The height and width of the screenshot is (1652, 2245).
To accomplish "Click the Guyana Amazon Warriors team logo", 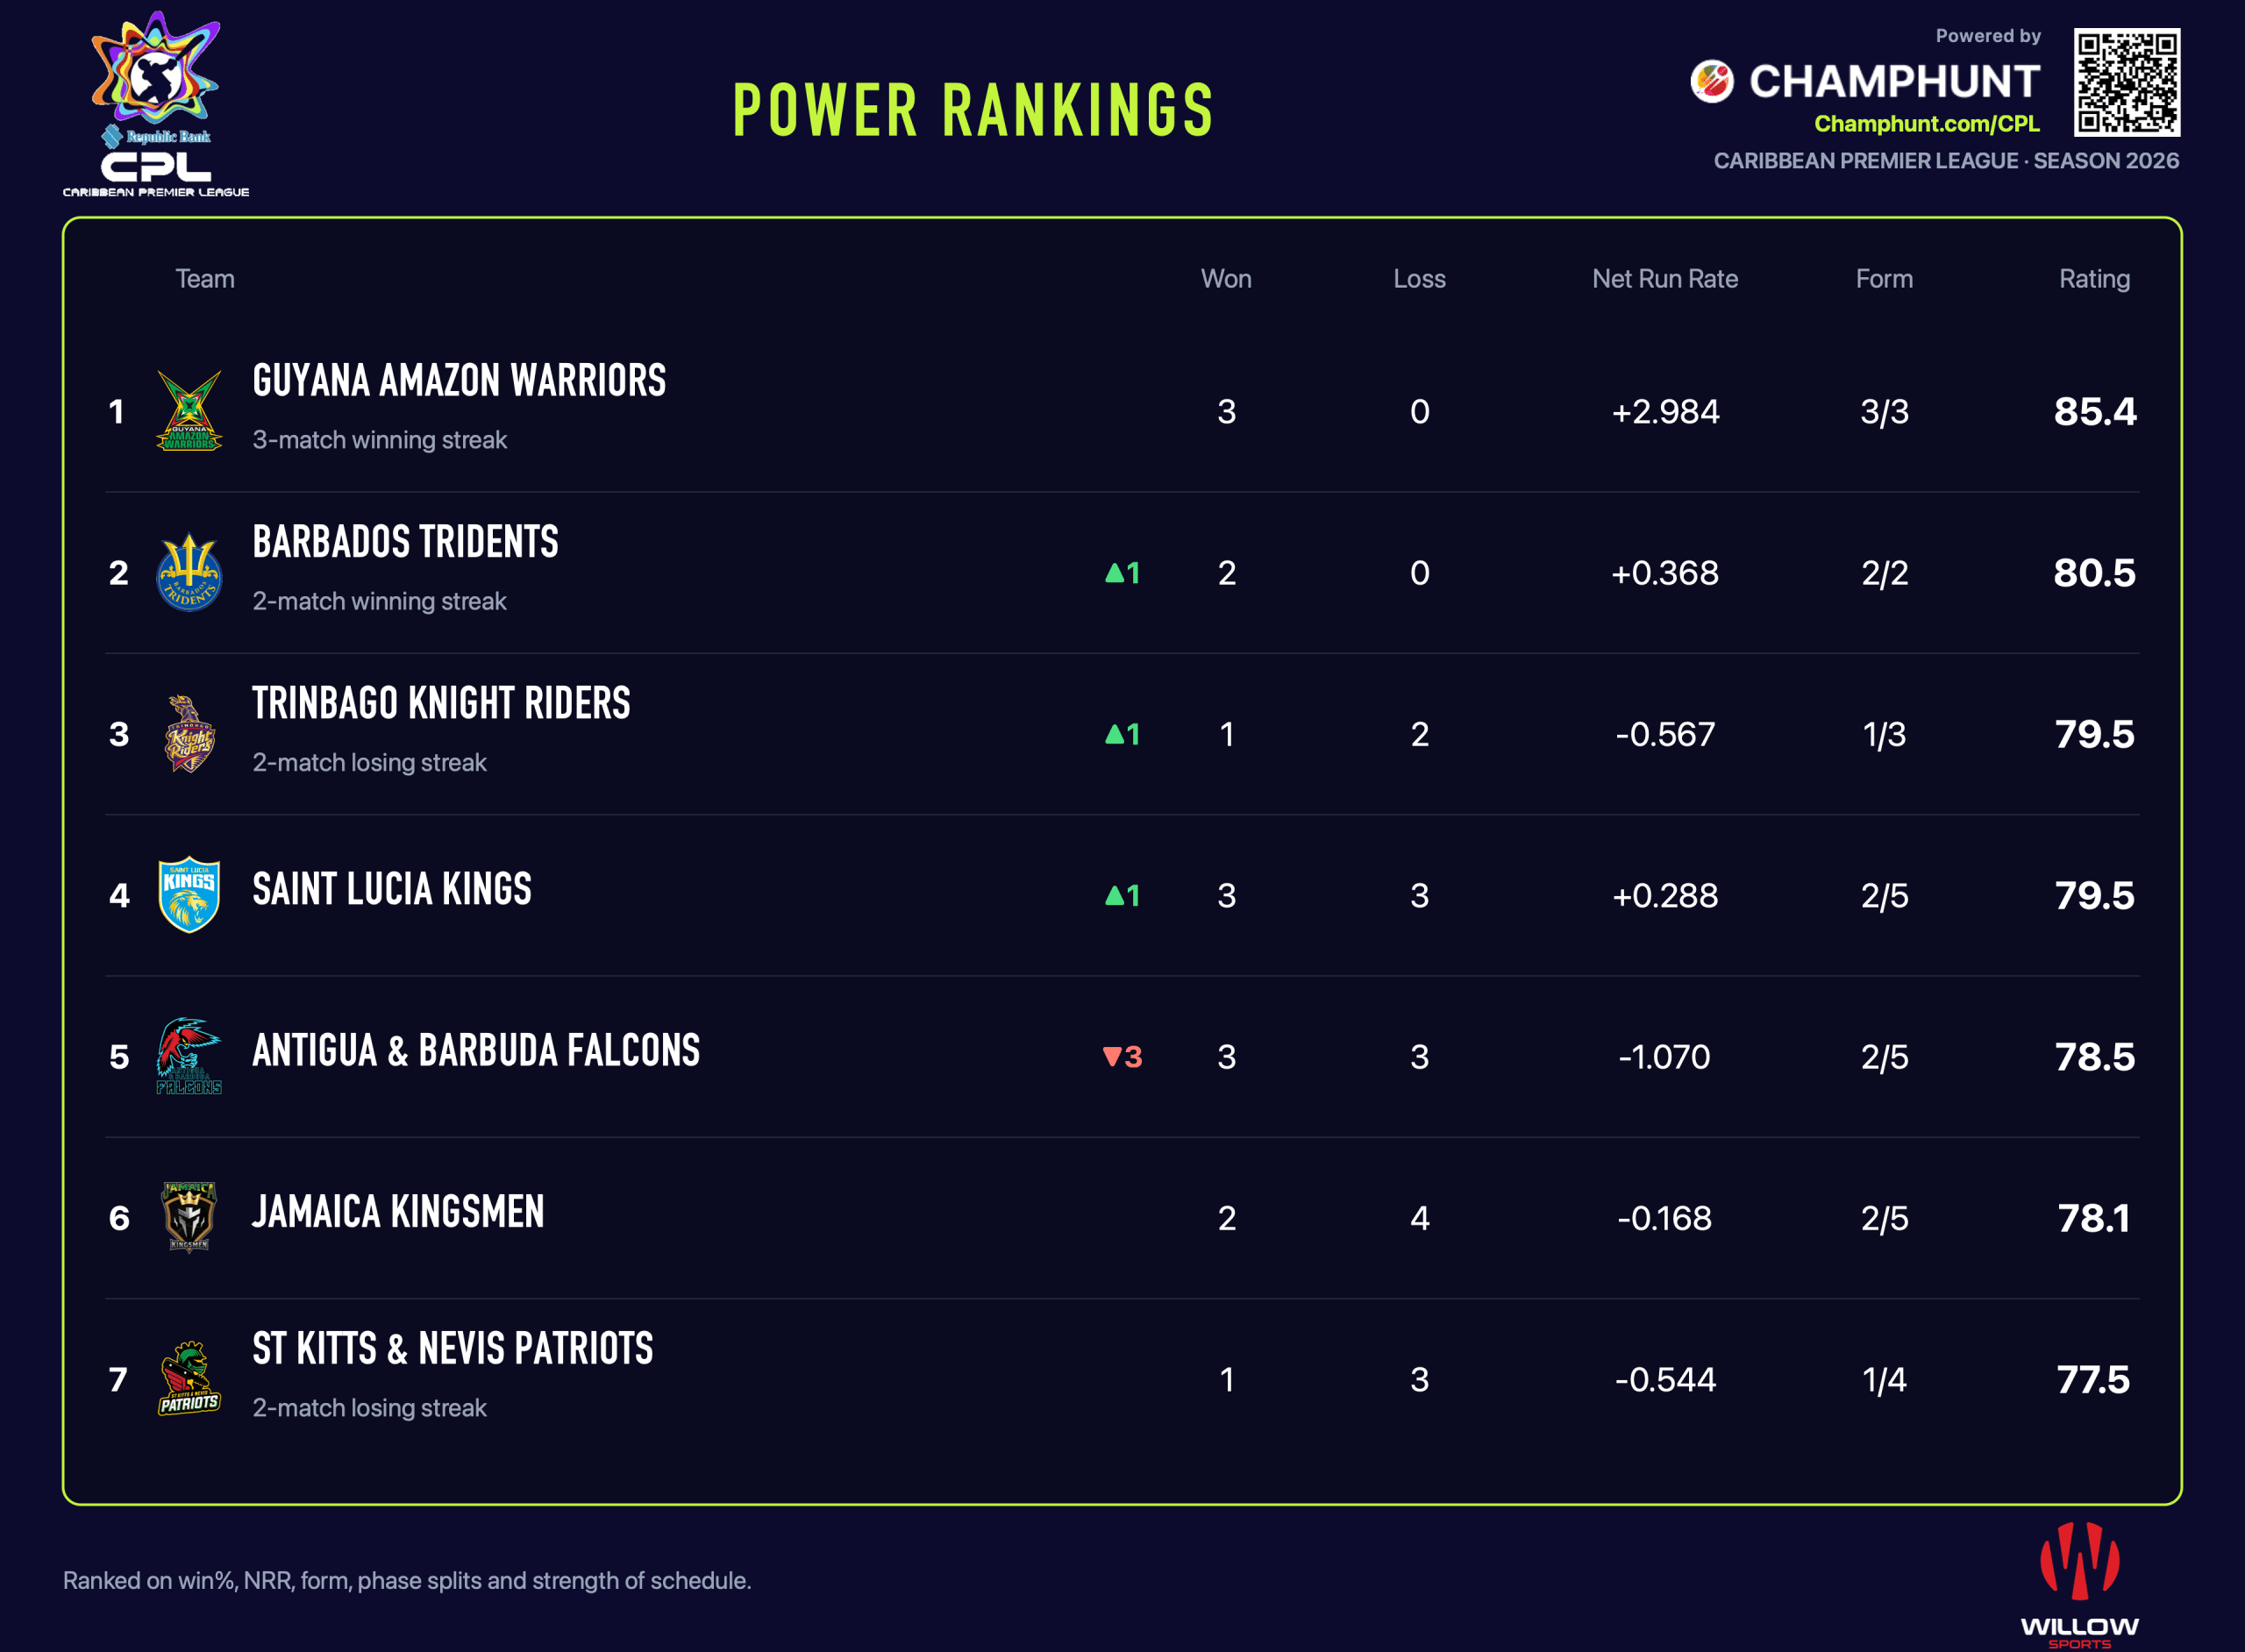I will coord(189,411).
